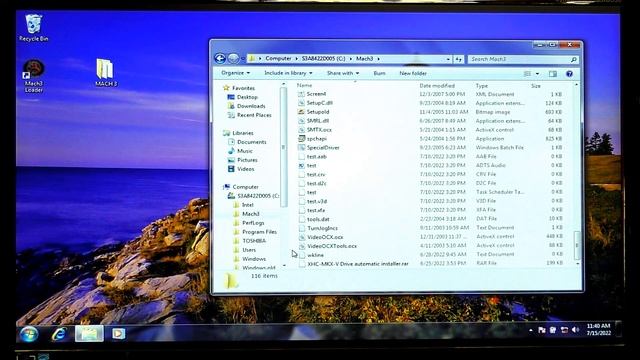640x360 pixels.
Task: Select Libraries in the navigation pane
Action: [x=243, y=133]
